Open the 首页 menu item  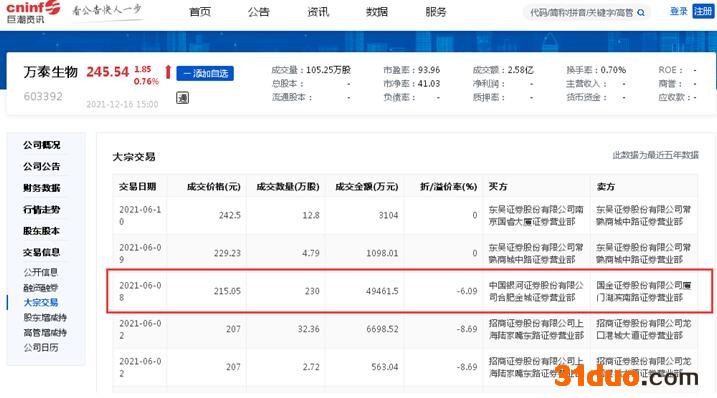coord(200,12)
